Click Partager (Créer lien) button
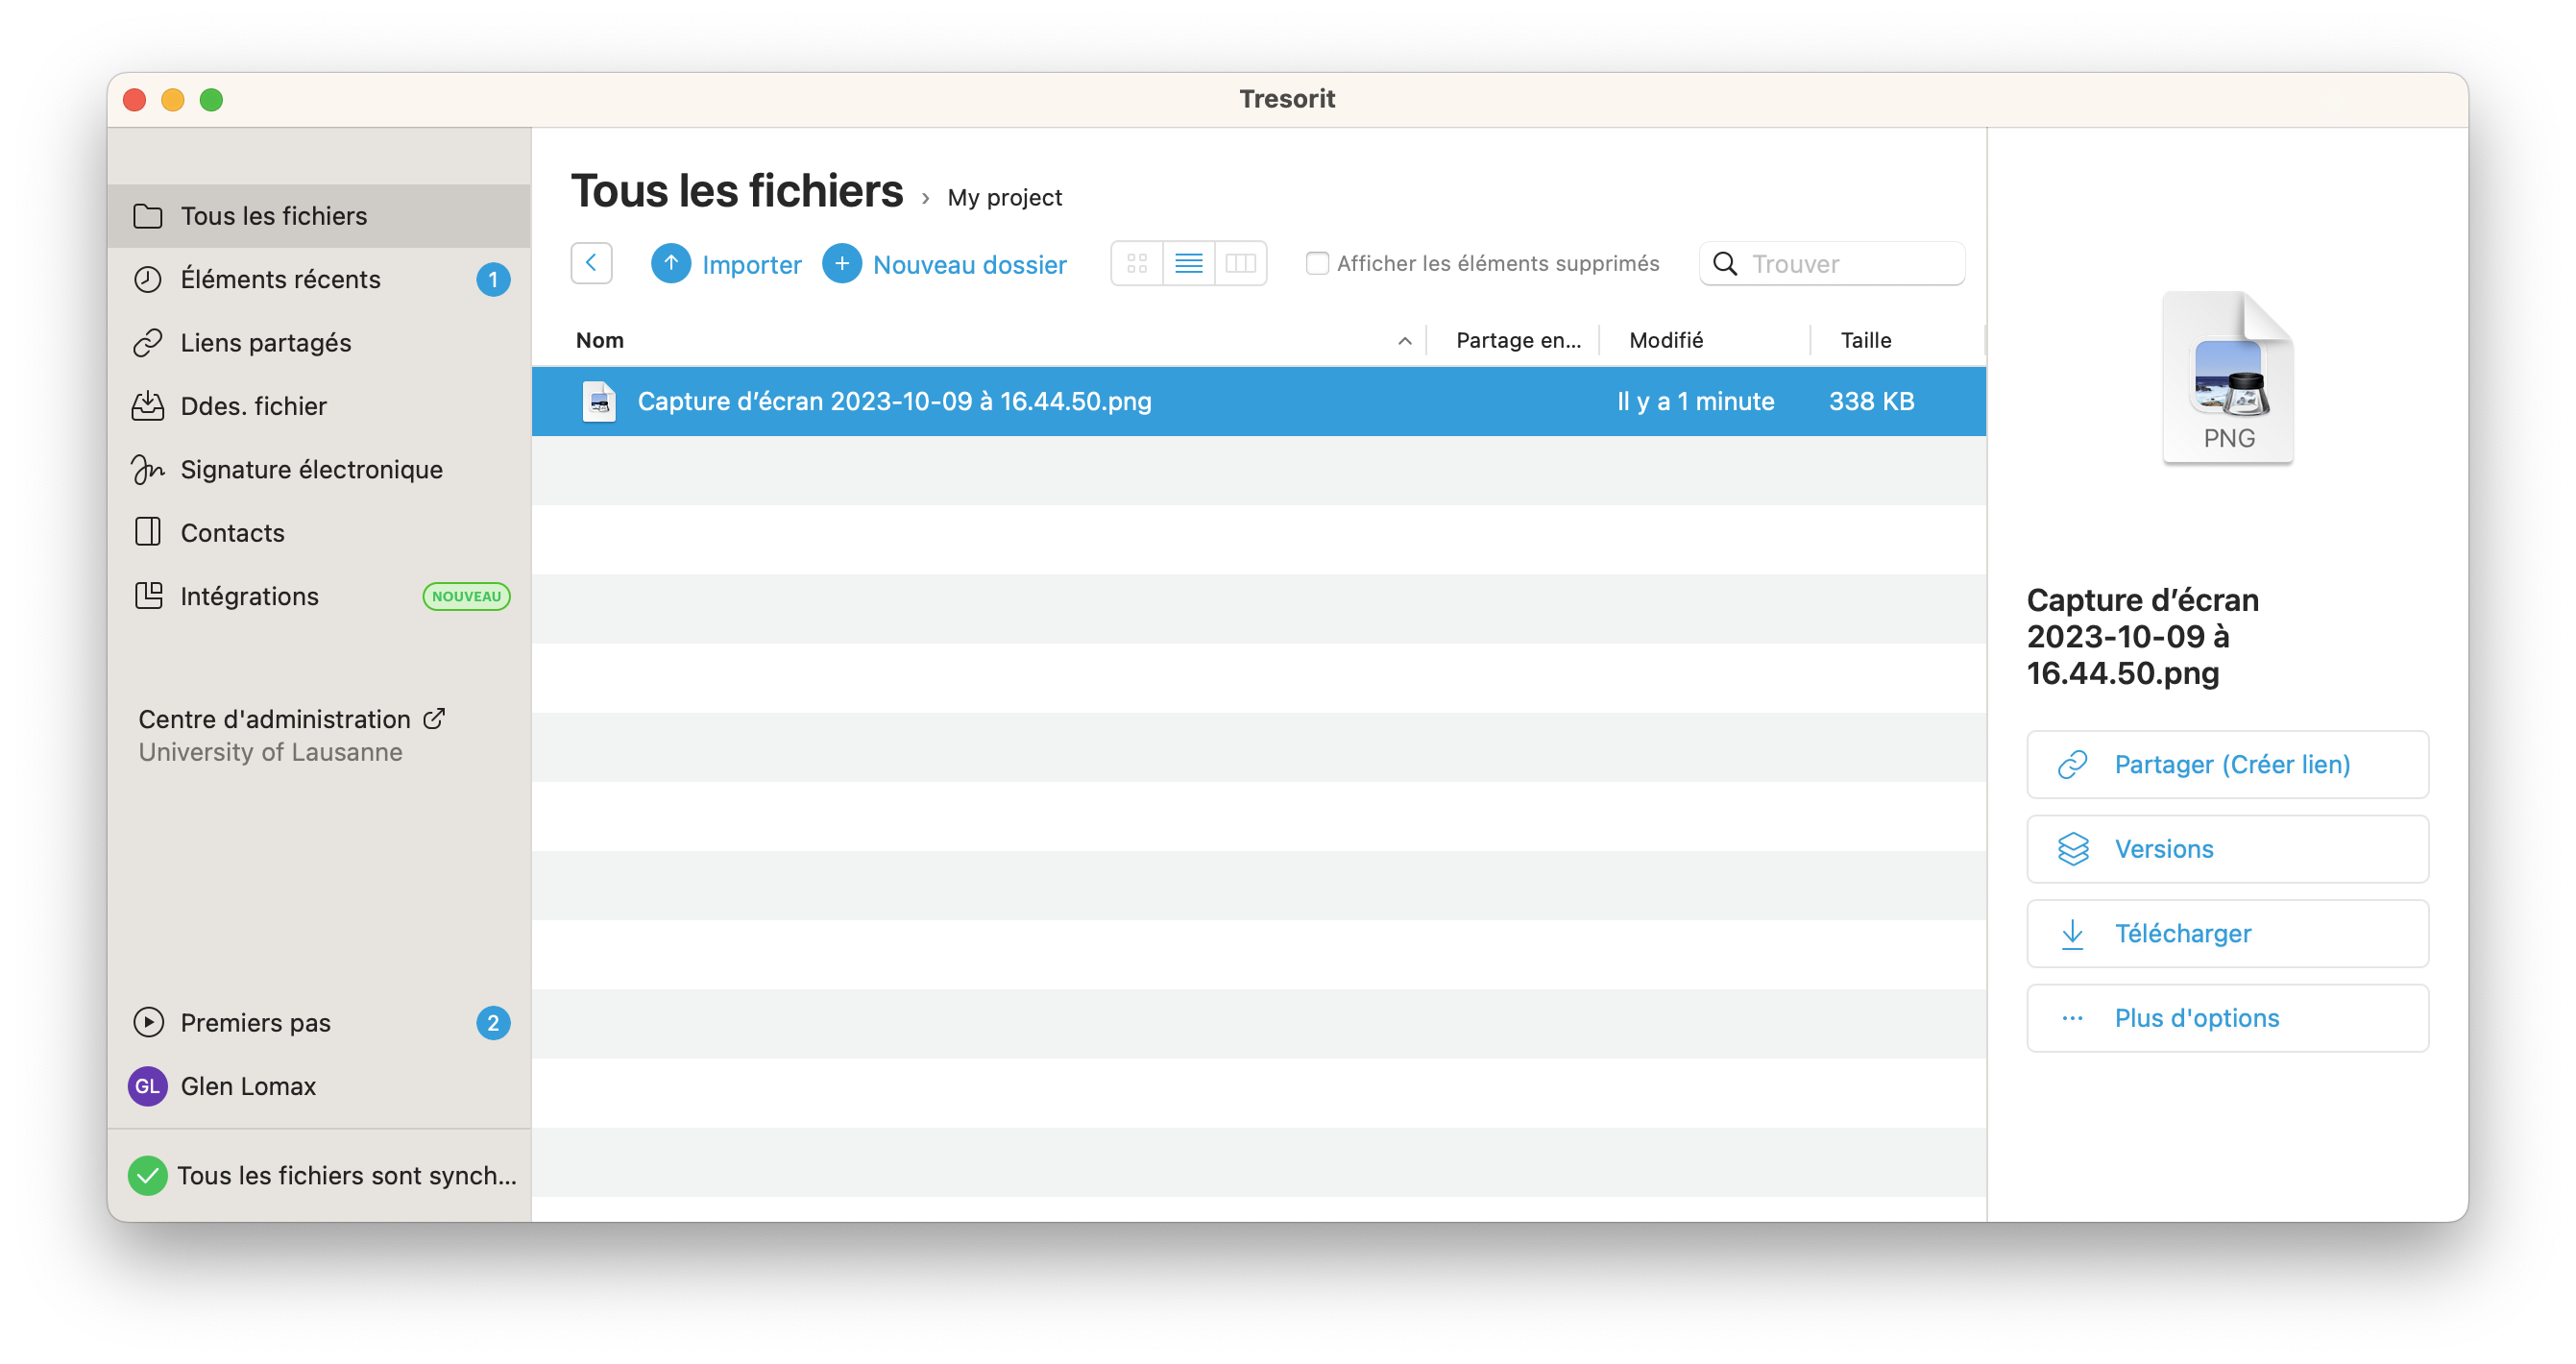Viewport: 2576px width, 1364px height. [2227, 765]
